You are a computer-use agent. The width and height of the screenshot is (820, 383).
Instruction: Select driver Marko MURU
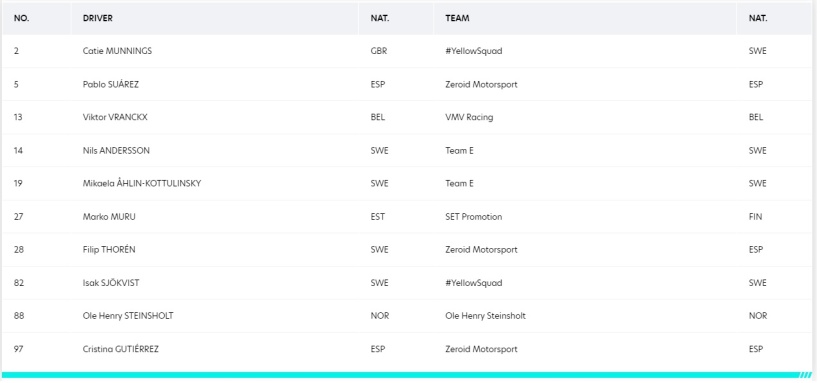point(109,217)
